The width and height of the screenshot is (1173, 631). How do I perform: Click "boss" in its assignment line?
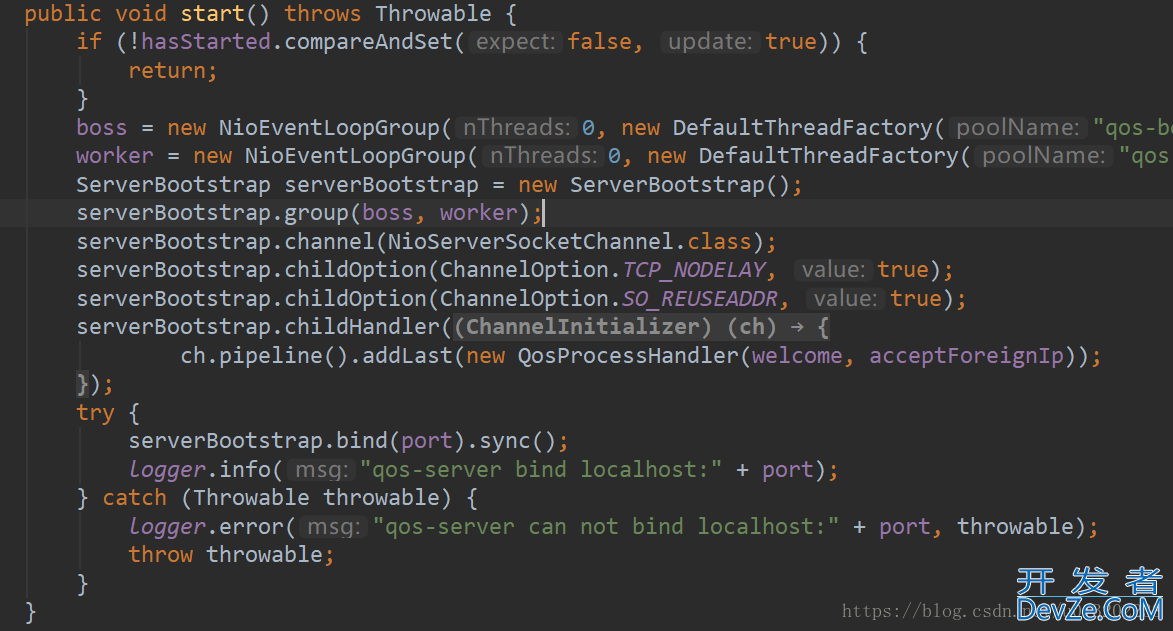[x=102, y=128]
